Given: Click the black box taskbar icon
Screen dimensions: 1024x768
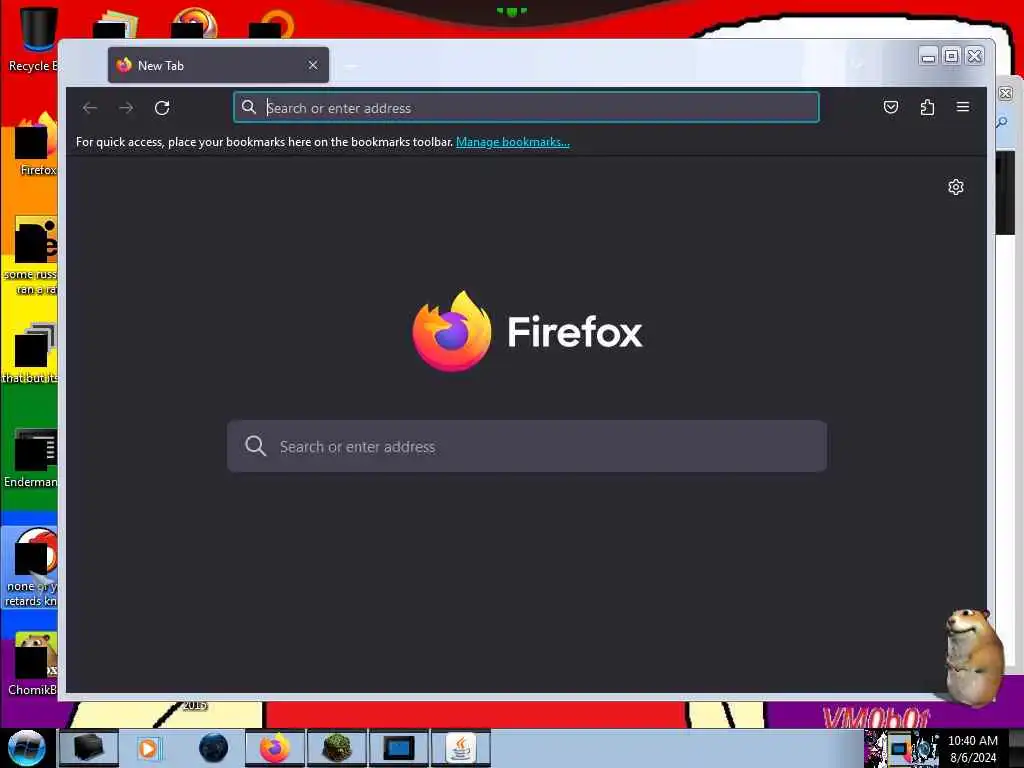Looking at the screenshot, I should point(89,748).
